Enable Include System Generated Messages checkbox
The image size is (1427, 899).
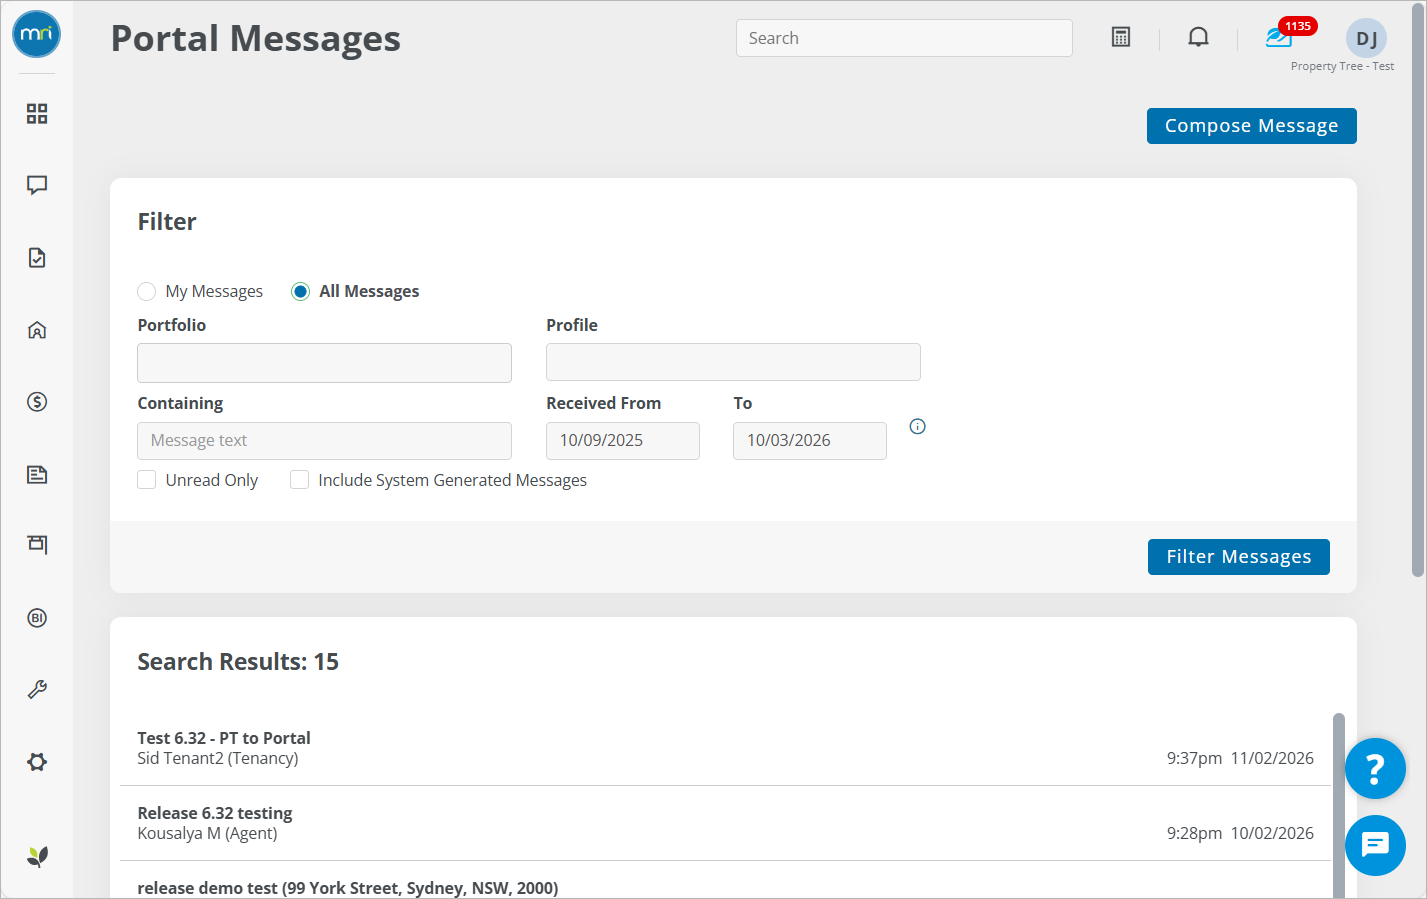click(x=299, y=480)
